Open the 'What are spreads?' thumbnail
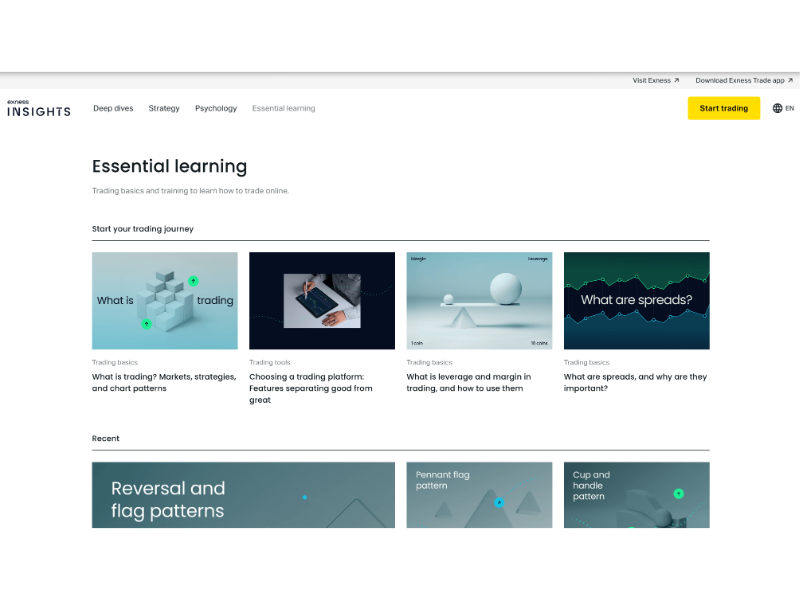800x600 pixels. 636,300
